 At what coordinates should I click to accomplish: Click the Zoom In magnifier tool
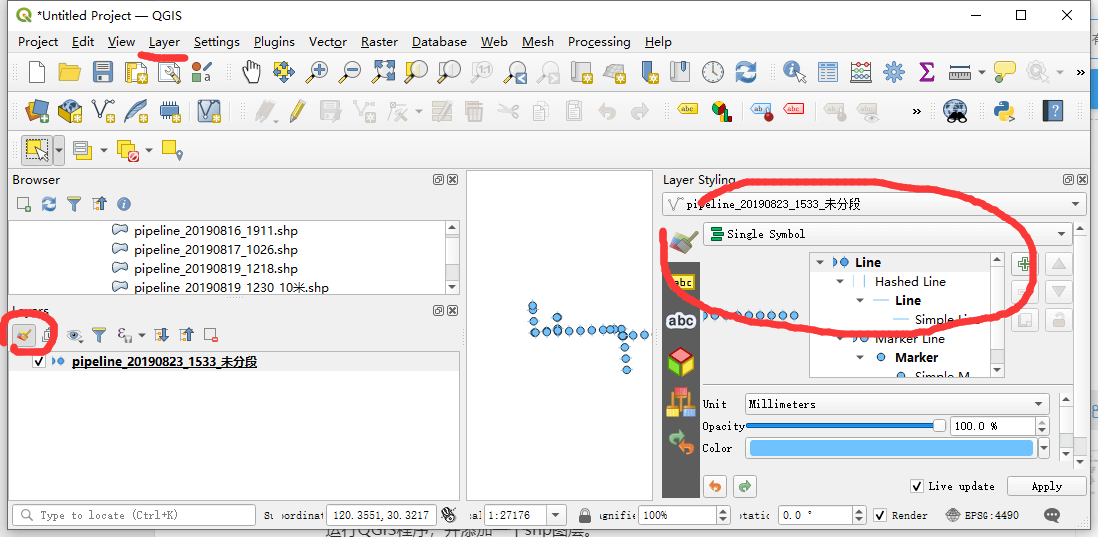click(317, 72)
